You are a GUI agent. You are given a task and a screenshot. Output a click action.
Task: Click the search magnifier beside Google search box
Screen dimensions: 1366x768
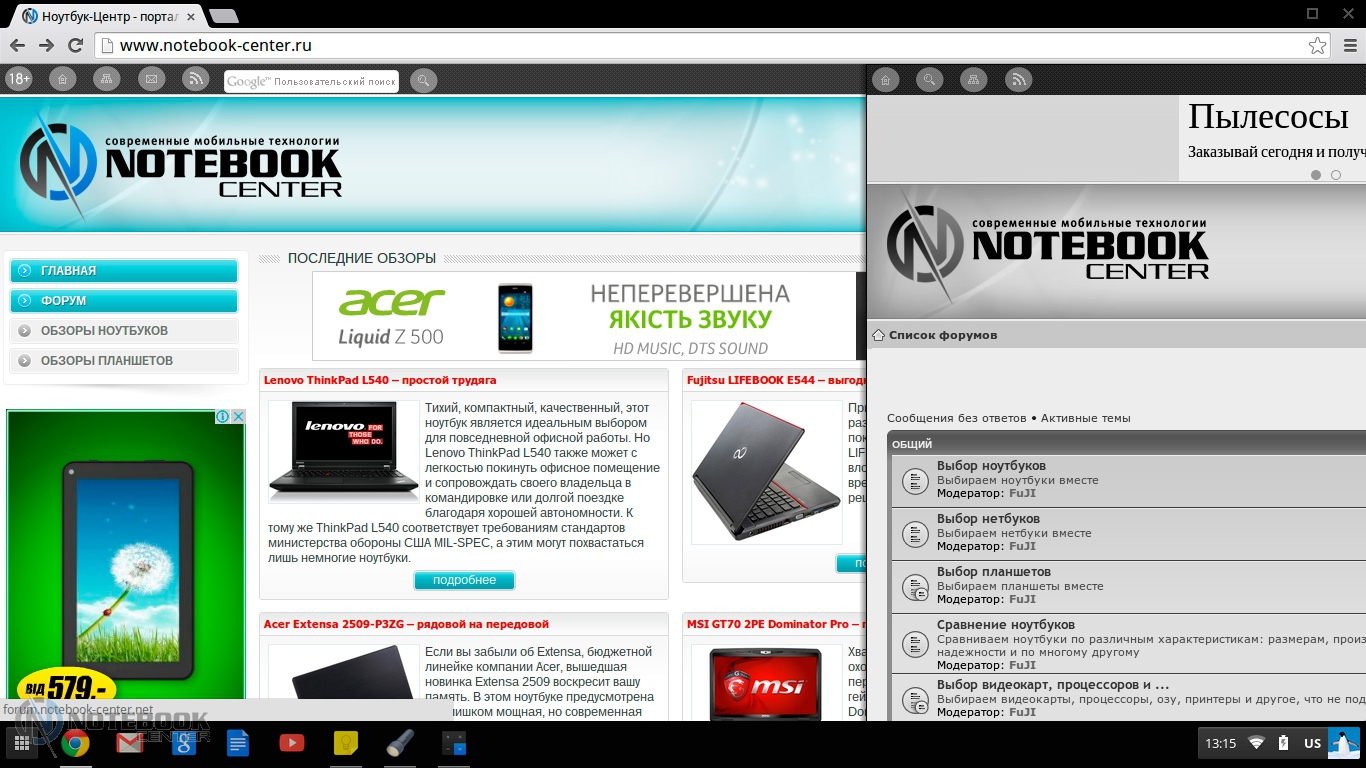423,81
